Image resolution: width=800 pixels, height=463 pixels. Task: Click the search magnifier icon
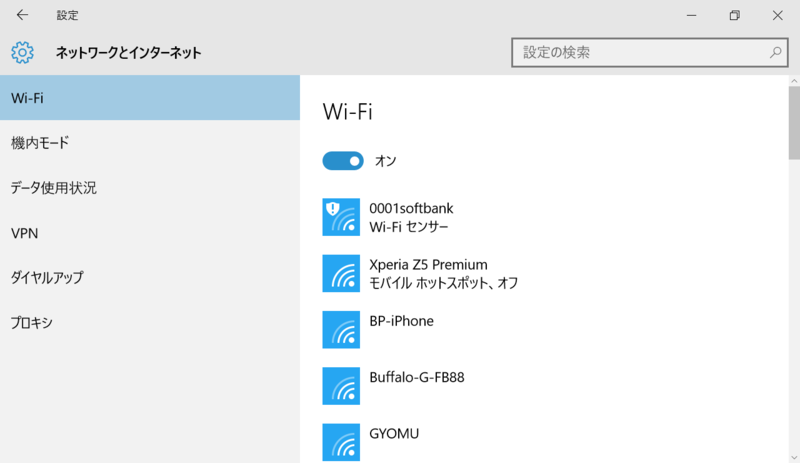tap(775, 52)
